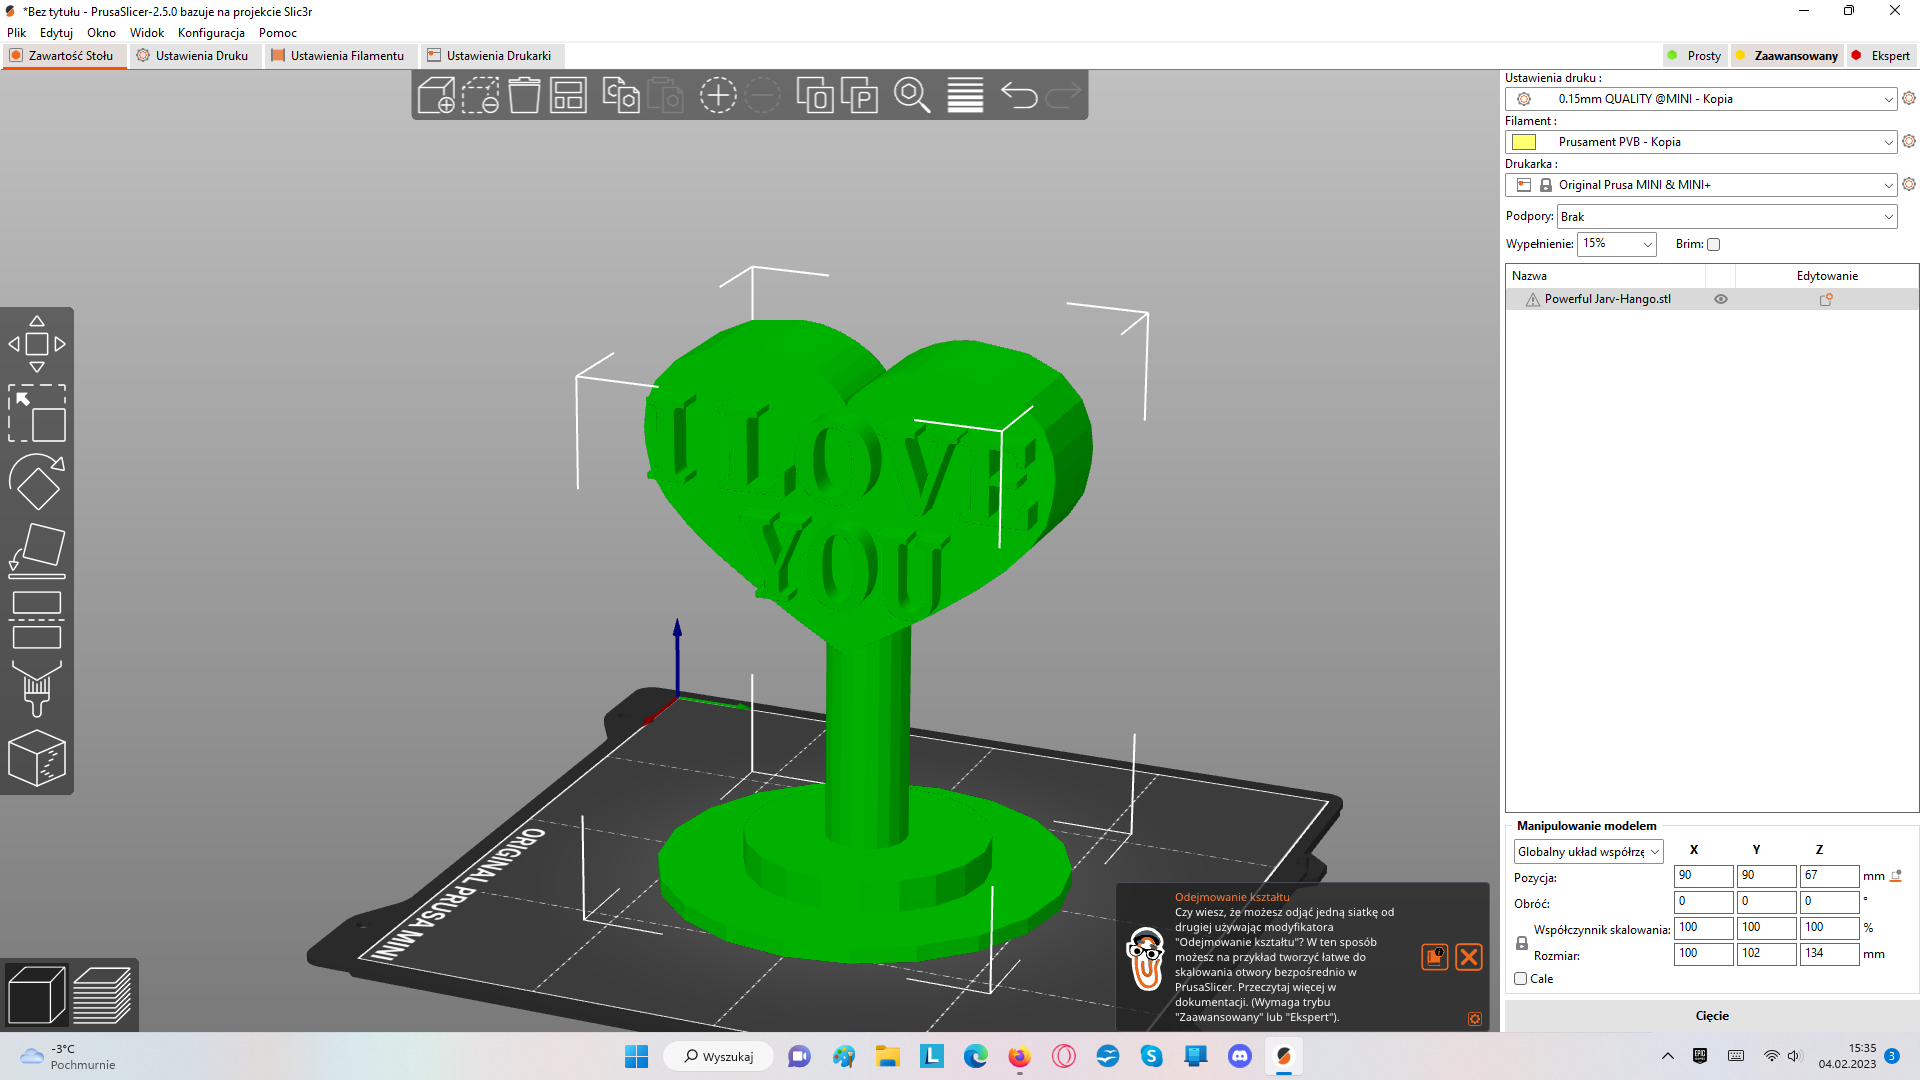Switch to Ustawienia Druku tab
Screen dimensions: 1920x1080
[x=193, y=56]
